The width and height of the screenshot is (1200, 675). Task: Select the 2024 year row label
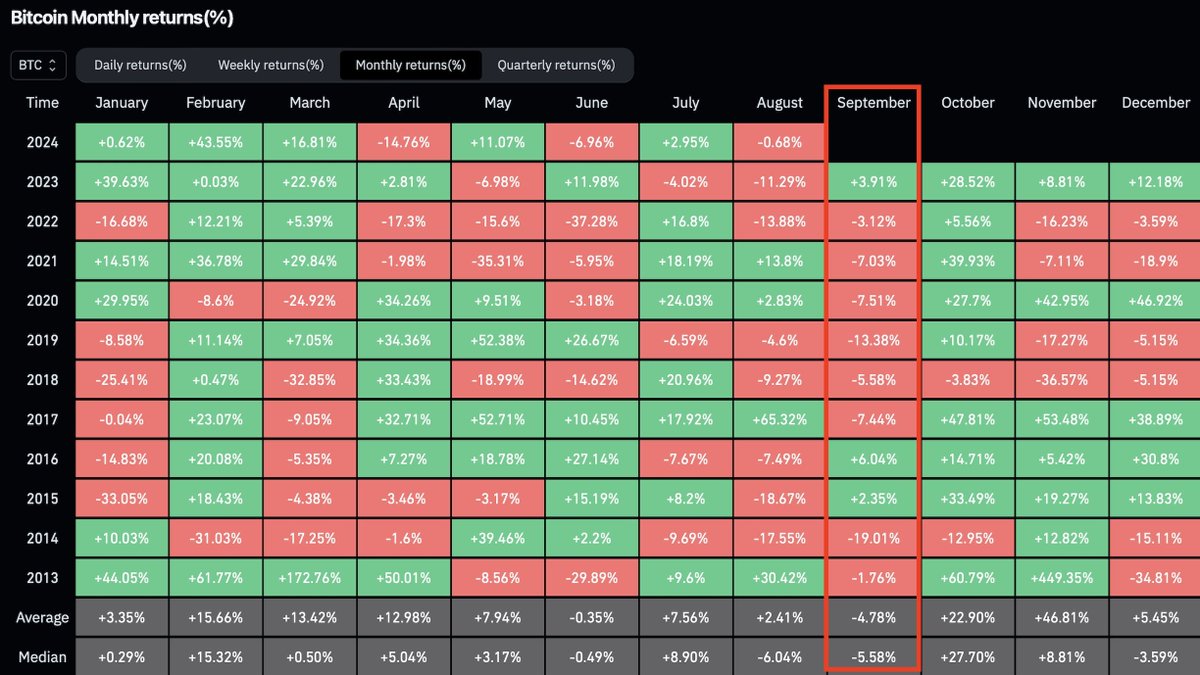click(x=41, y=142)
